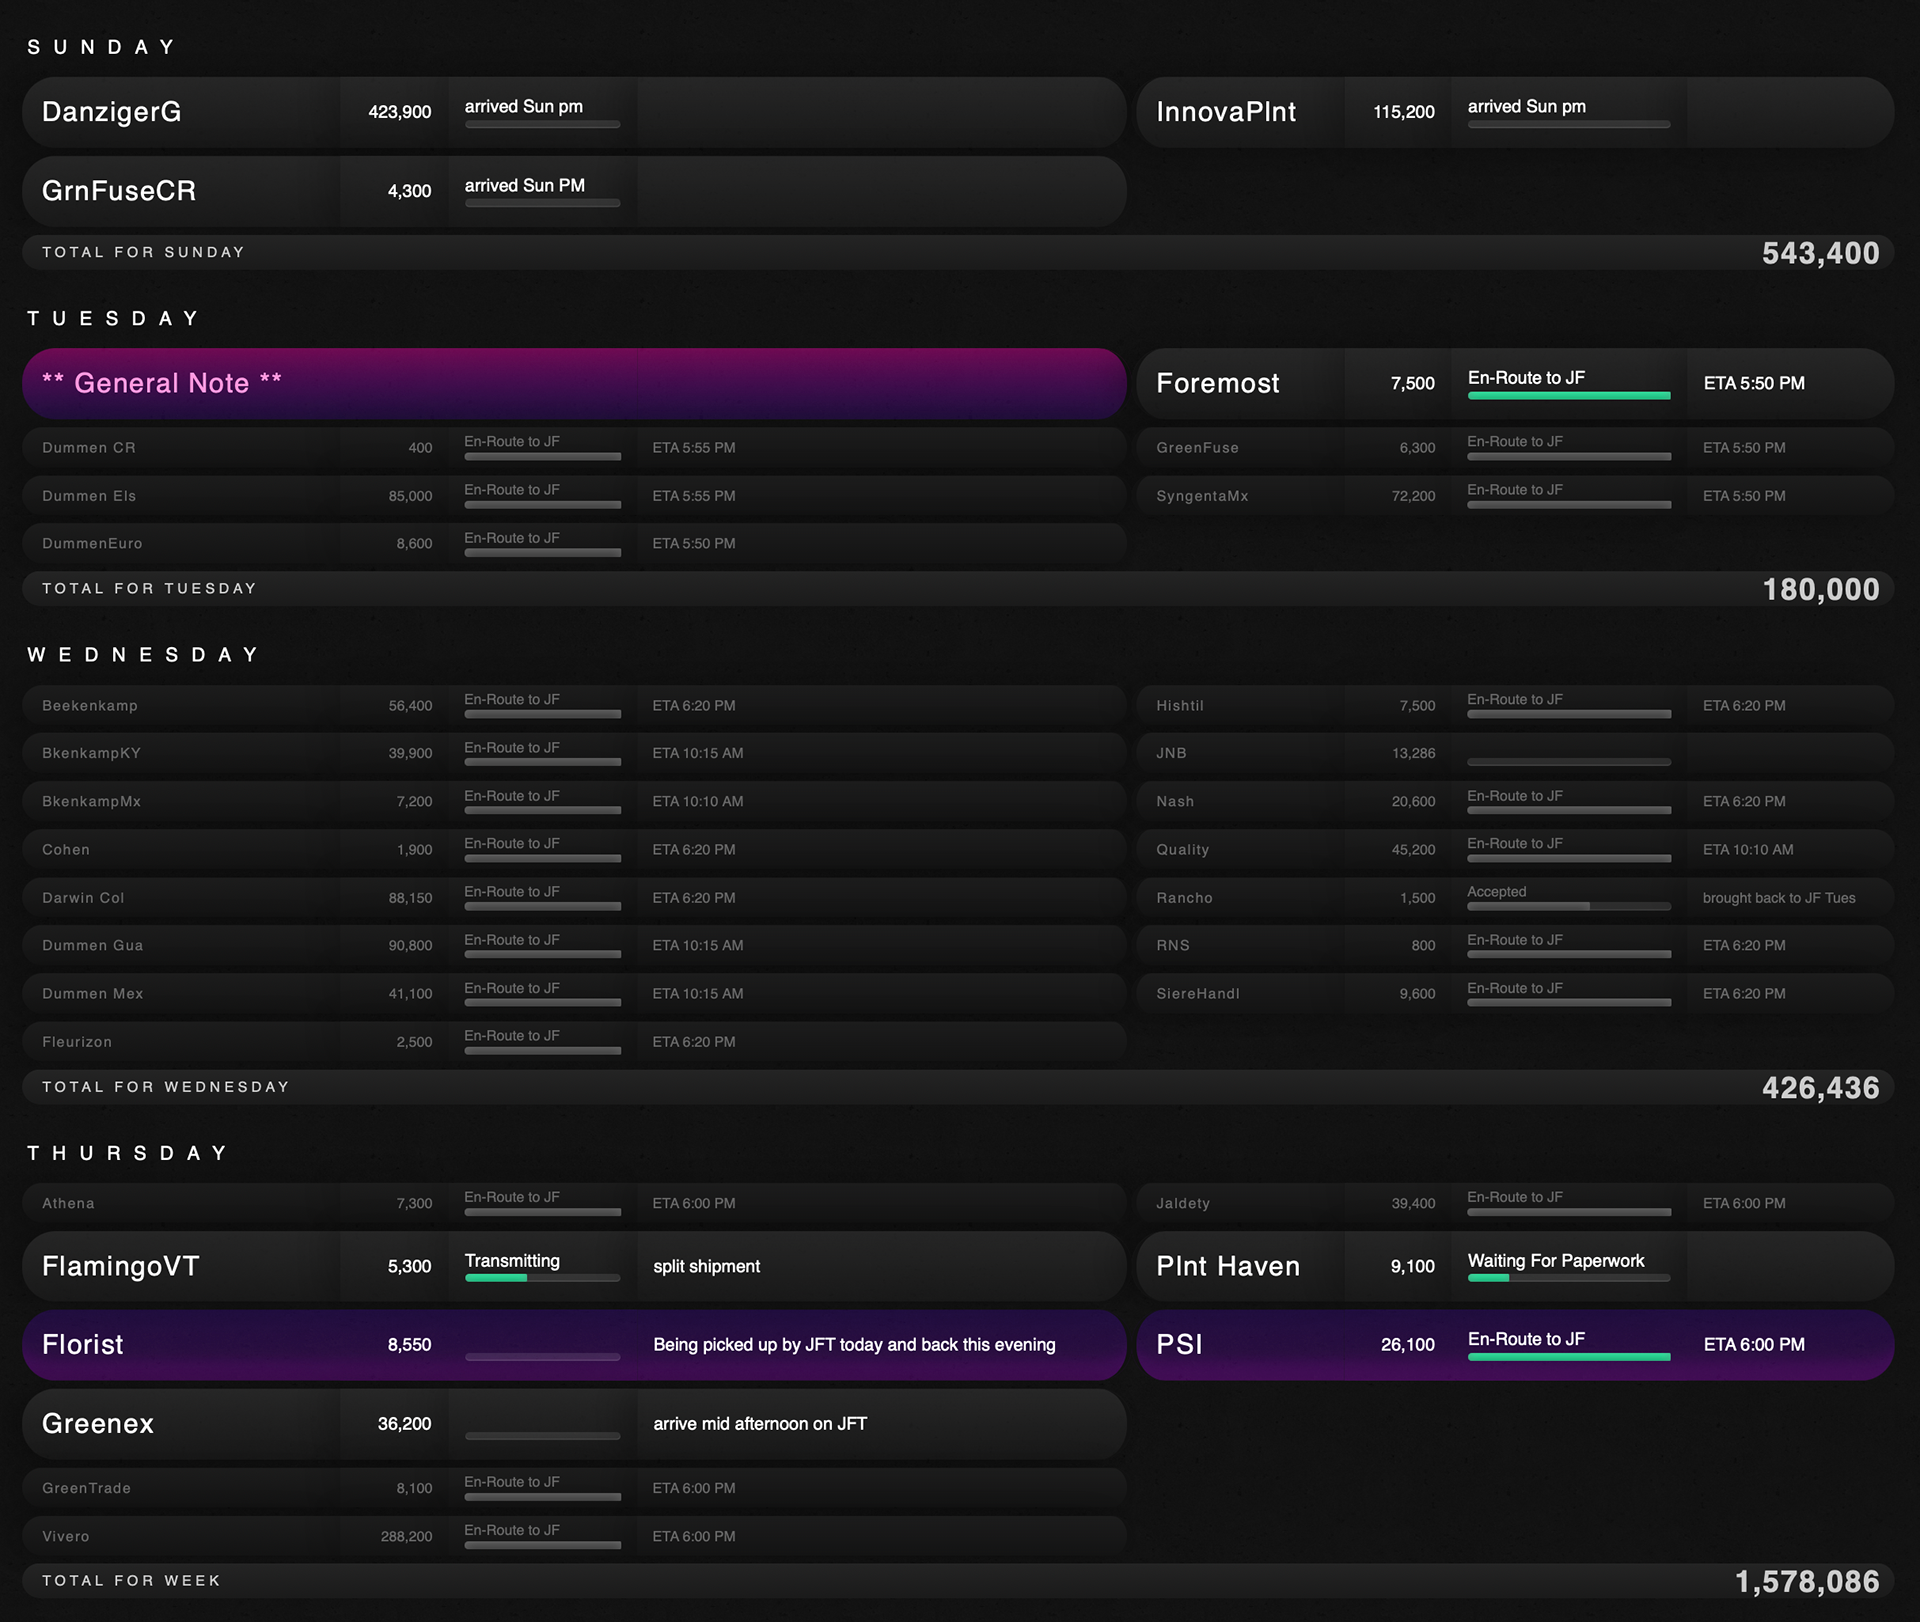Click the RNS row
The width and height of the screenshot is (1920, 1622).
point(1515,946)
